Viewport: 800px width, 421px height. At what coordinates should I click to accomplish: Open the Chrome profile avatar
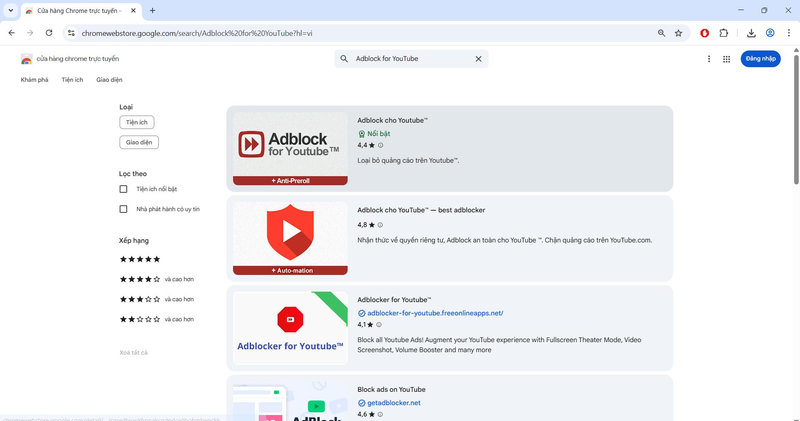(770, 33)
